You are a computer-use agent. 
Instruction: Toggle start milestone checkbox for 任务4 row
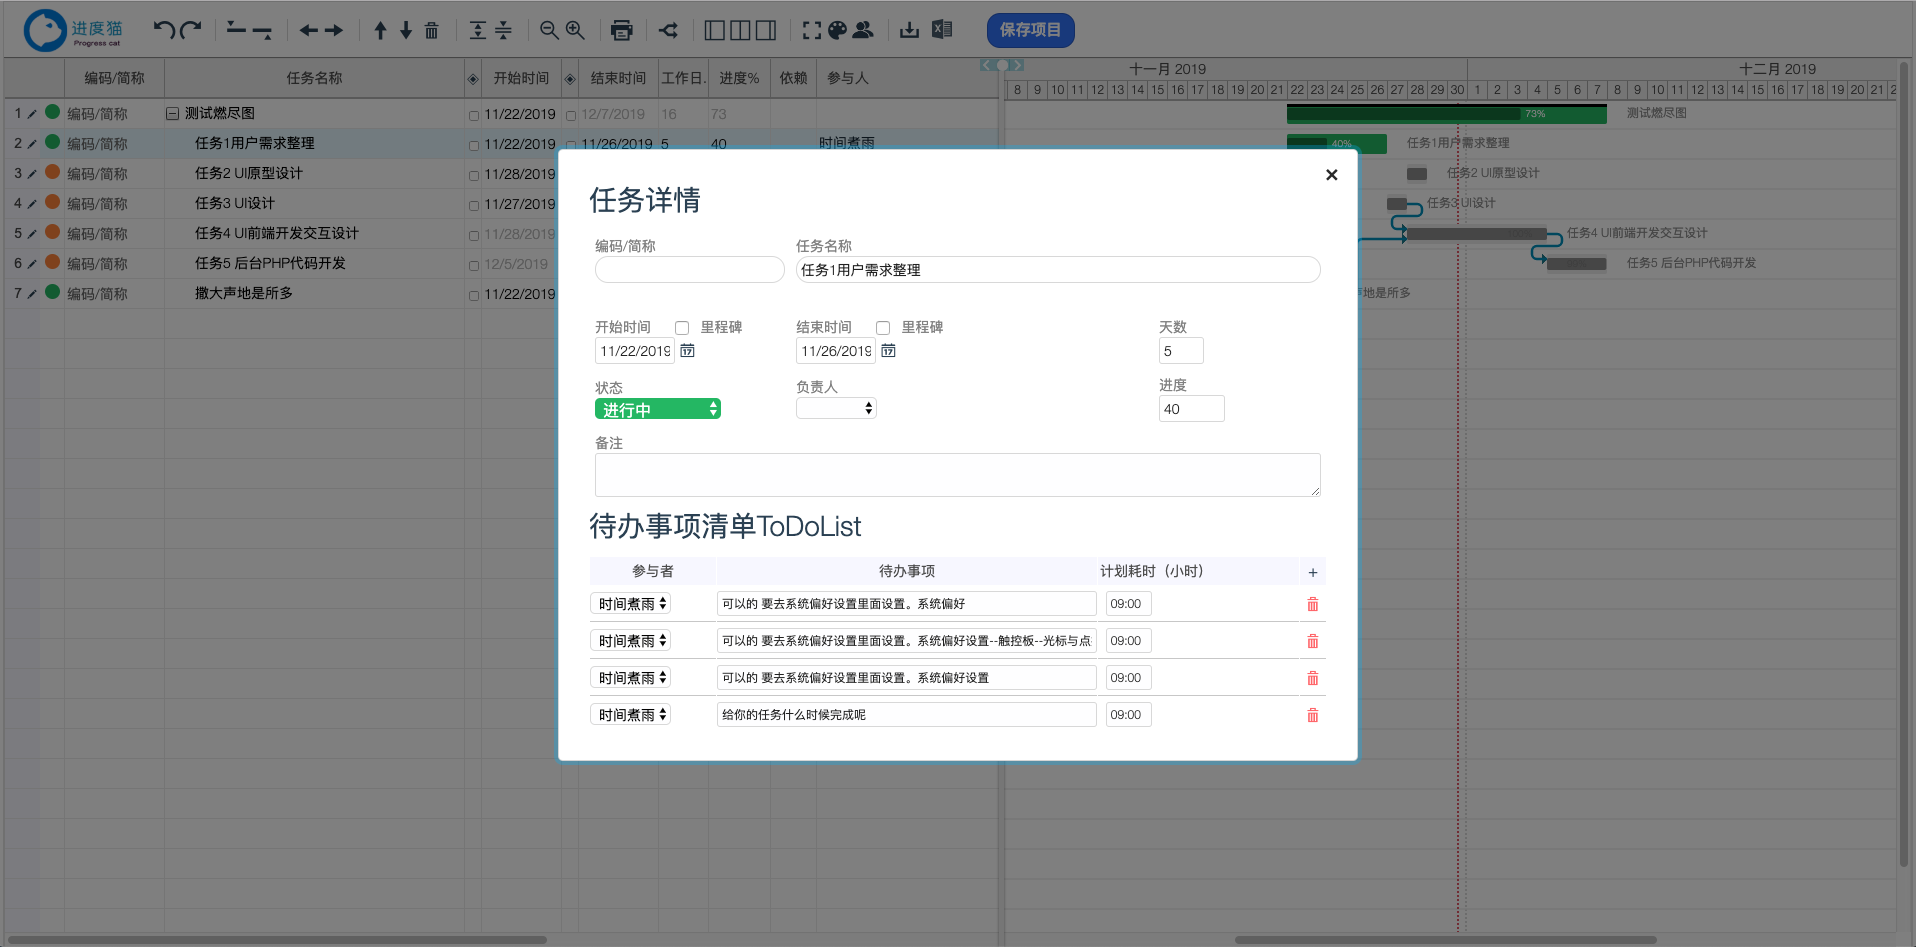(474, 236)
